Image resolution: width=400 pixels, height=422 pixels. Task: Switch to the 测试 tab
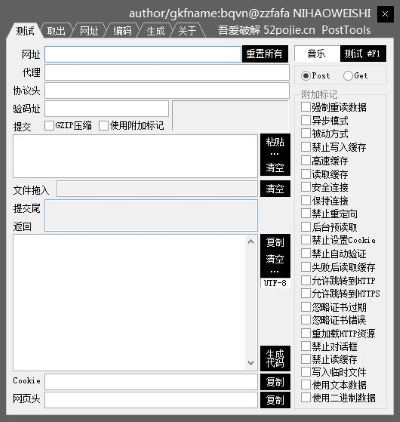[24, 31]
